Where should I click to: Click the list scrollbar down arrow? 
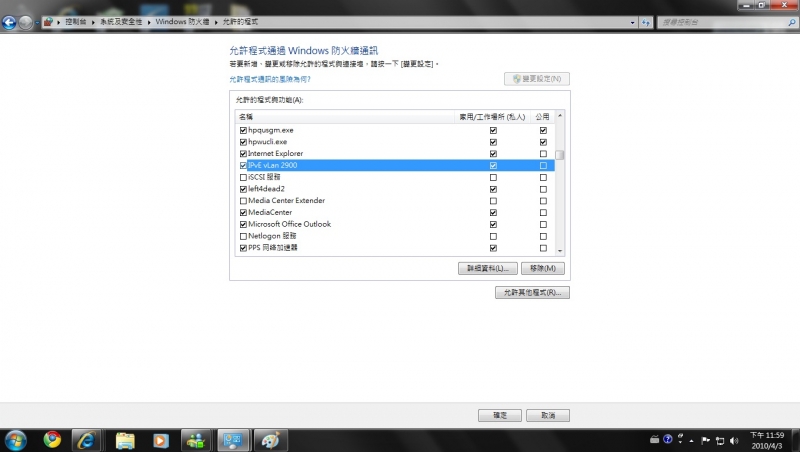point(560,250)
